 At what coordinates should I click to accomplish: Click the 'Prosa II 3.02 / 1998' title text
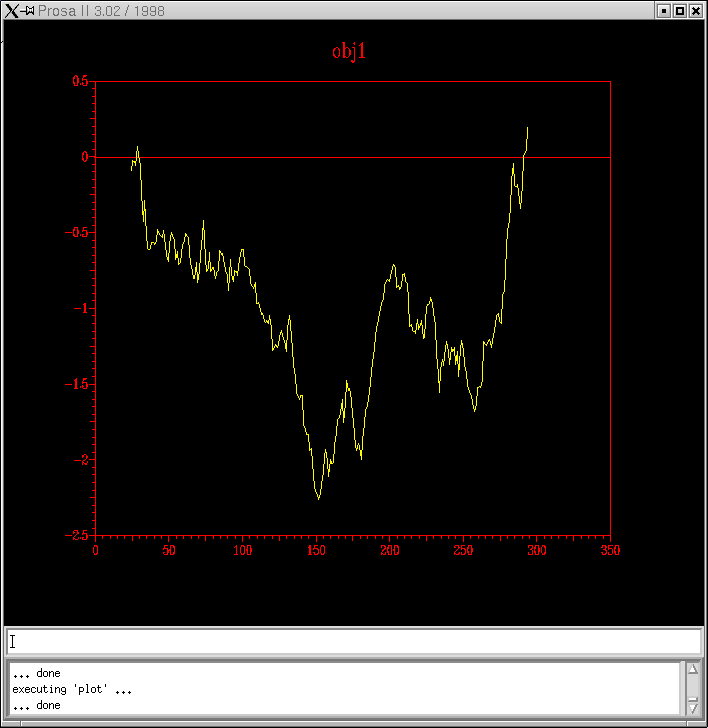click(x=102, y=11)
